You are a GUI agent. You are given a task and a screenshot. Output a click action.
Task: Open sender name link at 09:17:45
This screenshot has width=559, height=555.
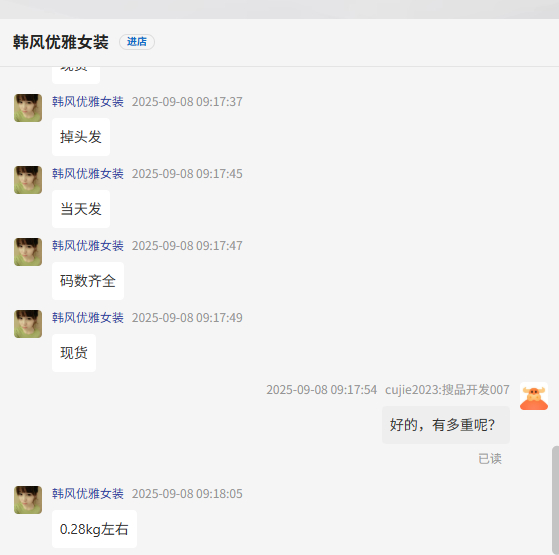pyautogui.click(x=88, y=174)
